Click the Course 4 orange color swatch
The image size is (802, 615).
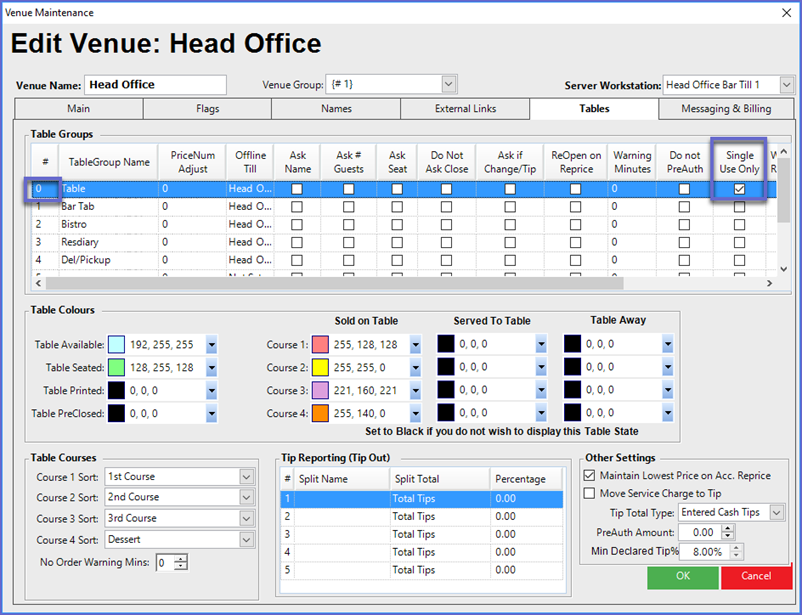pyautogui.click(x=320, y=413)
